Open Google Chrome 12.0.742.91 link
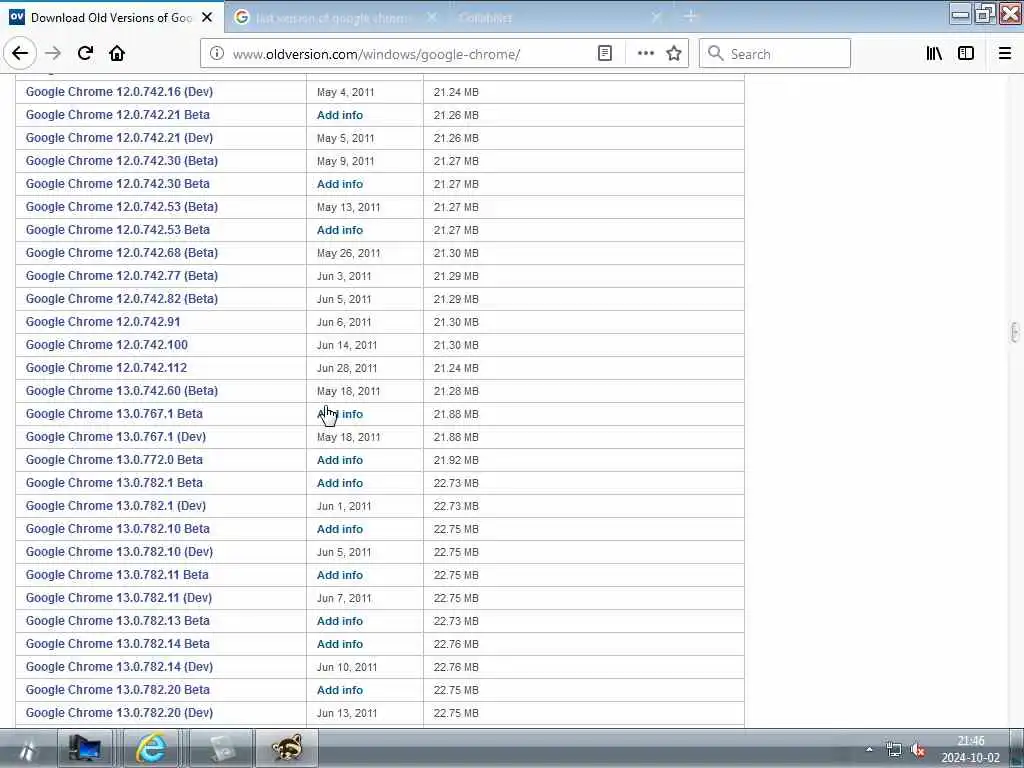This screenshot has height=768, width=1024. (103, 321)
